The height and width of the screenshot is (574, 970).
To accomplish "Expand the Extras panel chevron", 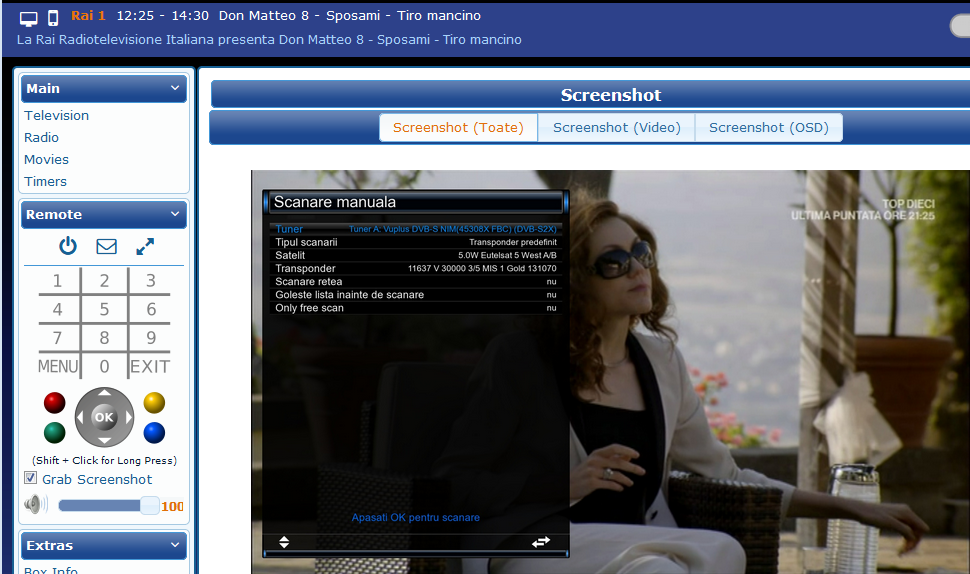I will (x=175, y=545).
